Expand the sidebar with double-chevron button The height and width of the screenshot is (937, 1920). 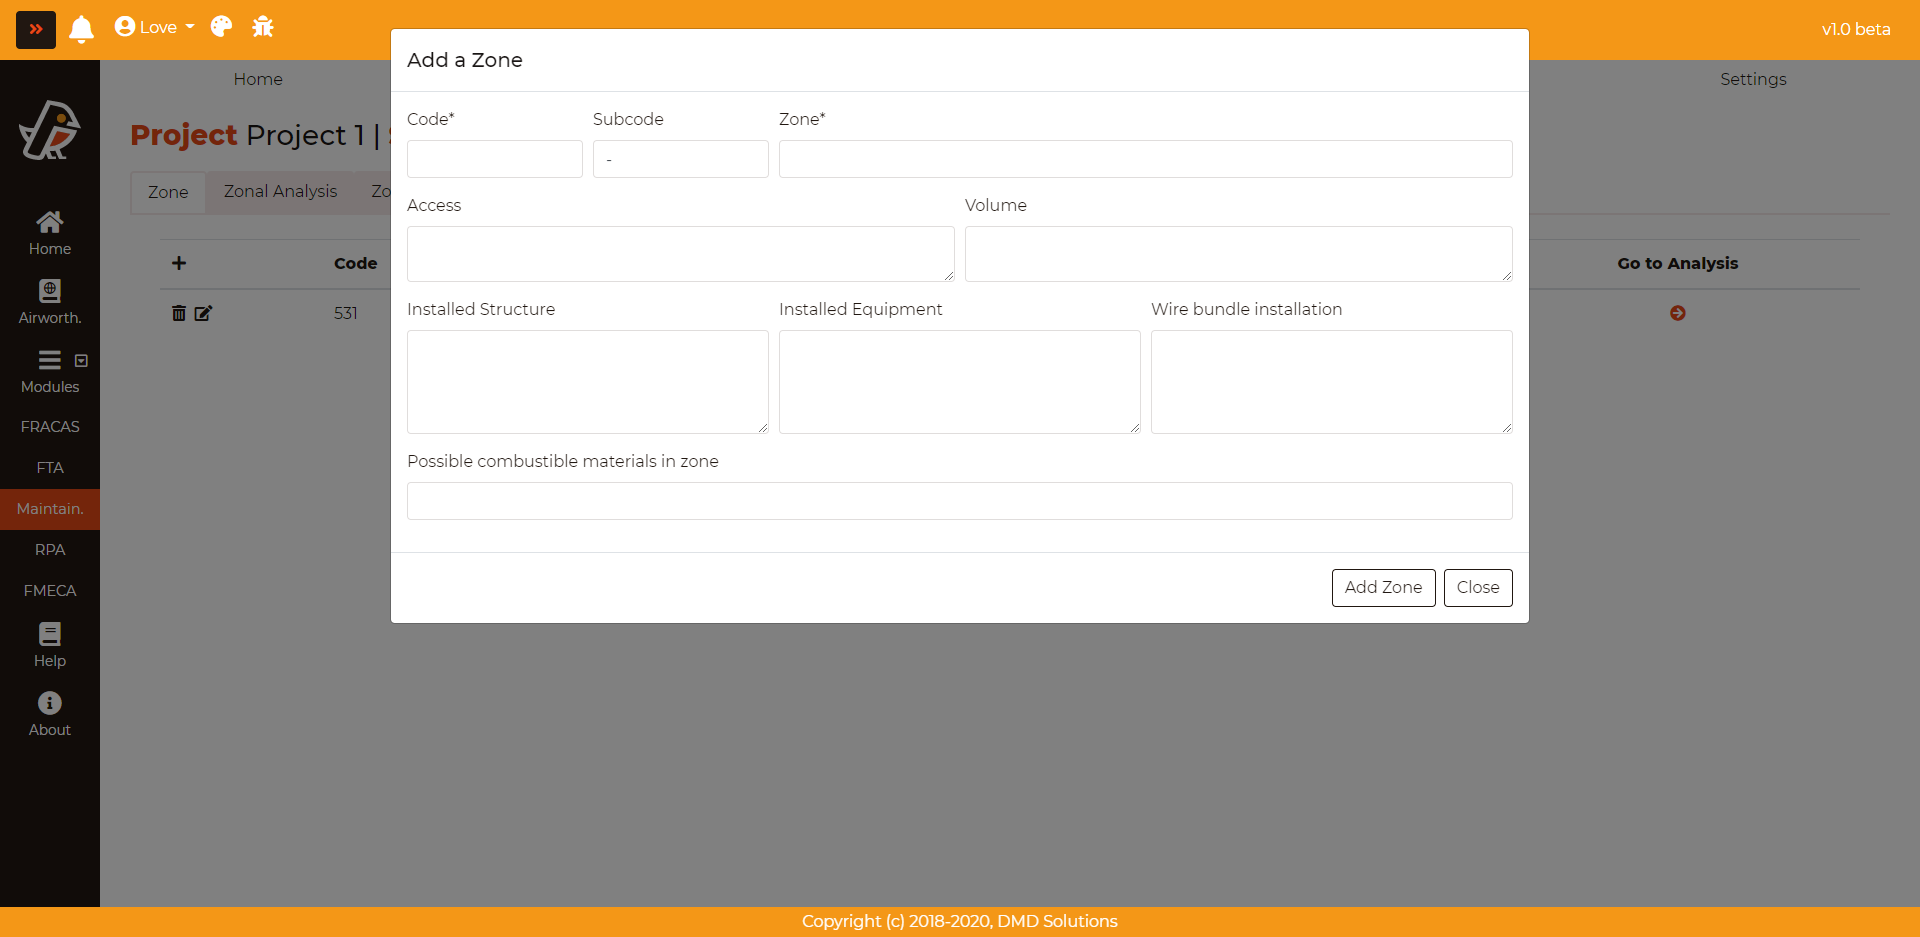36,29
